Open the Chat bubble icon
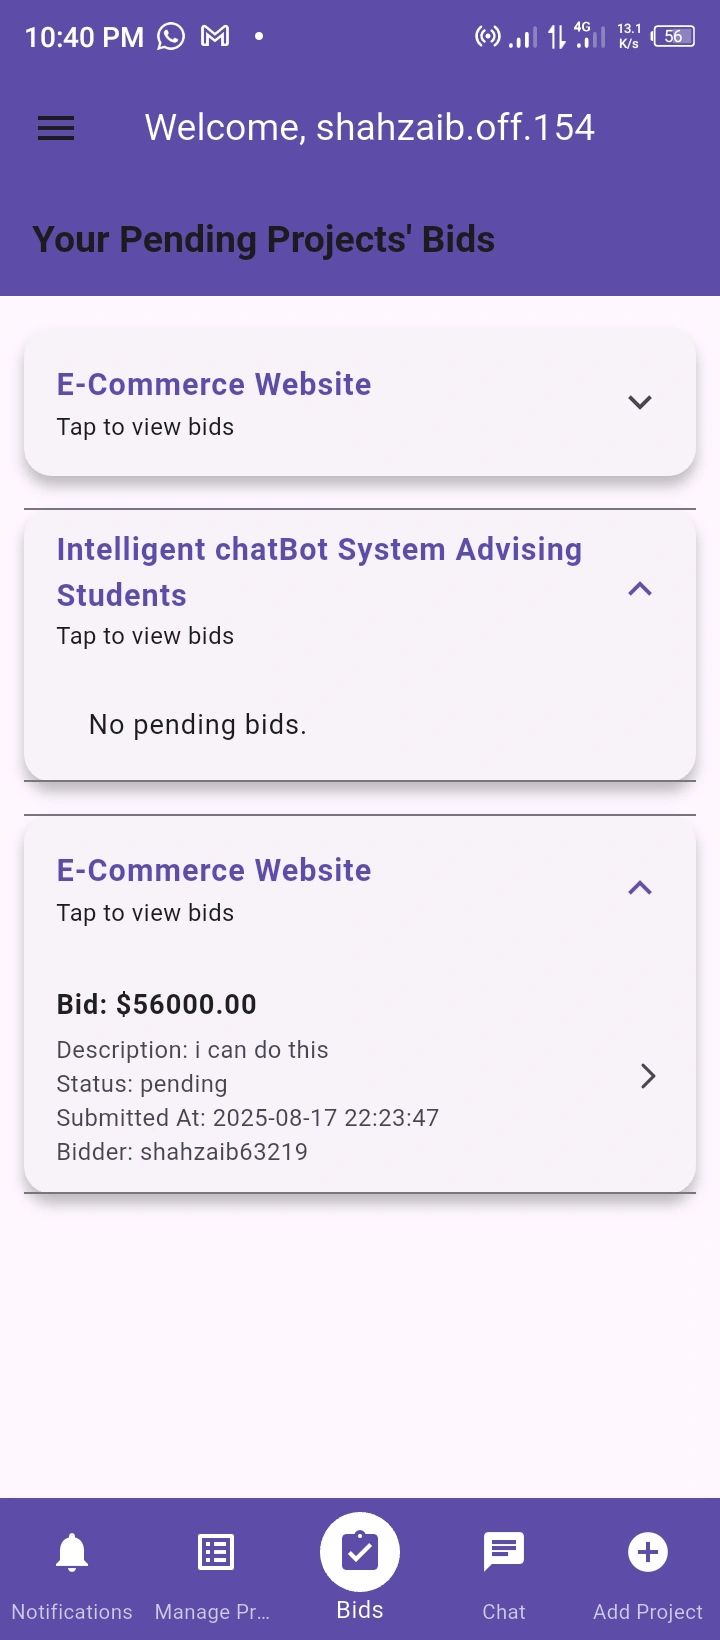Image resolution: width=720 pixels, height=1640 pixels. click(x=504, y=1552)
